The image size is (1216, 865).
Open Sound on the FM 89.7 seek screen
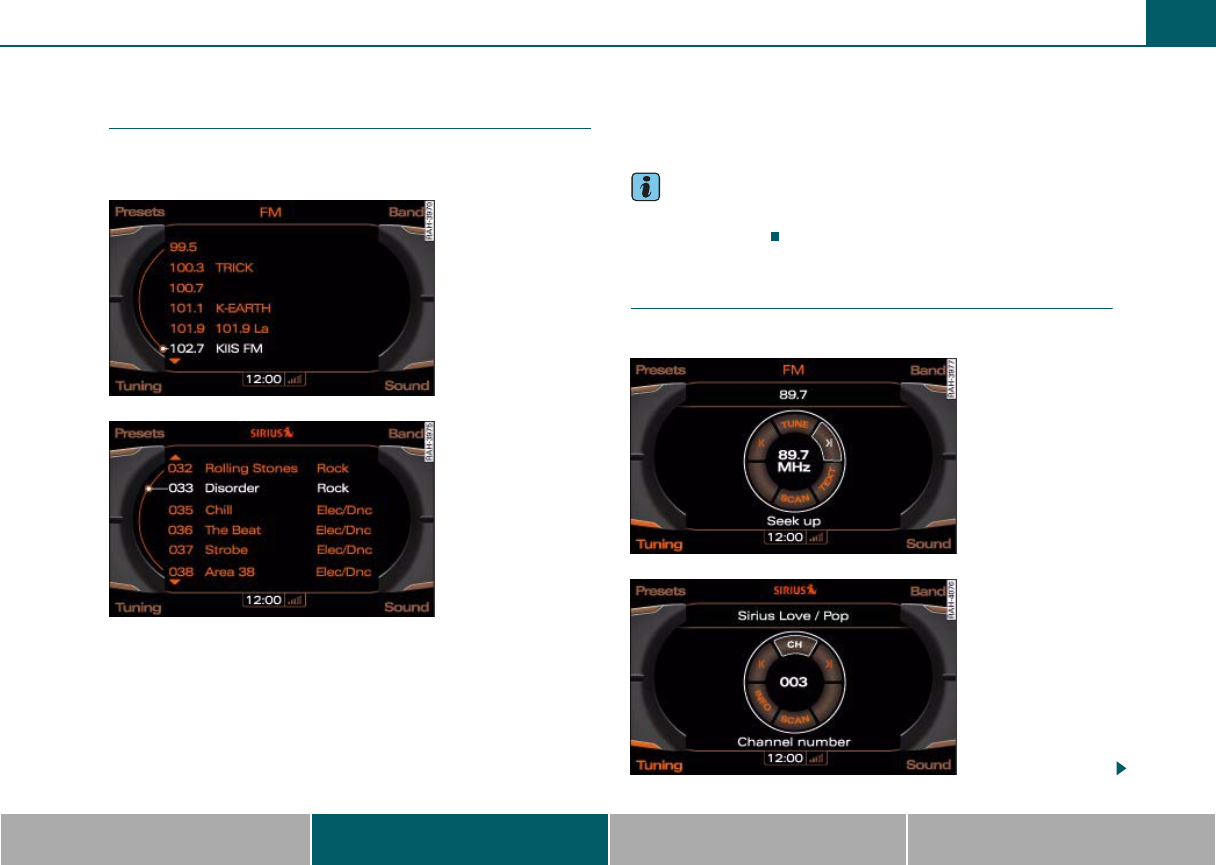(x=928, y=544)
